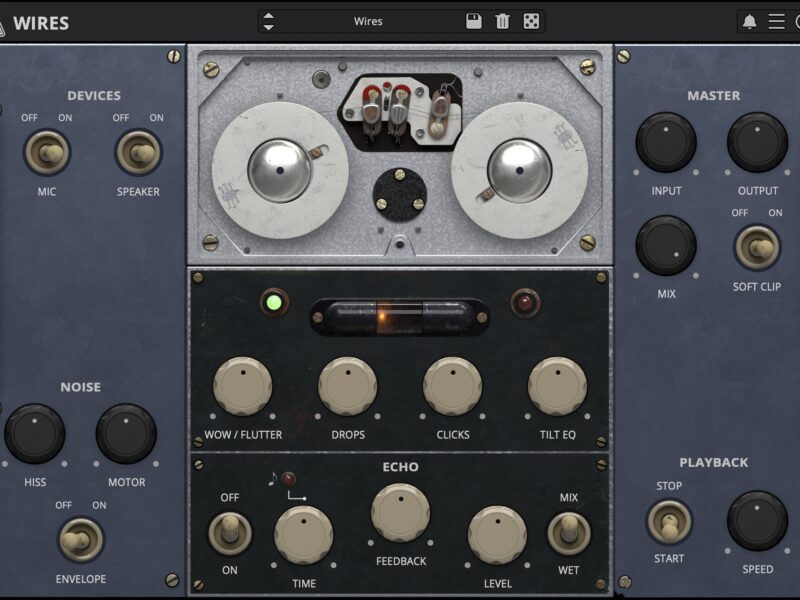800x600 pixels.
Task: Open notifications bell icon
Action: 749,21
